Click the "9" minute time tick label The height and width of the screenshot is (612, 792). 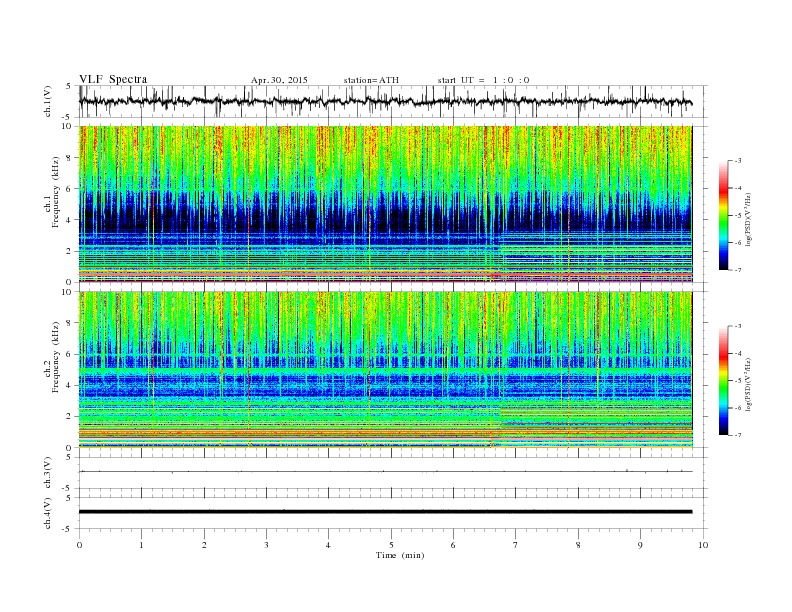pyautogui.click(x=640, y=545)
